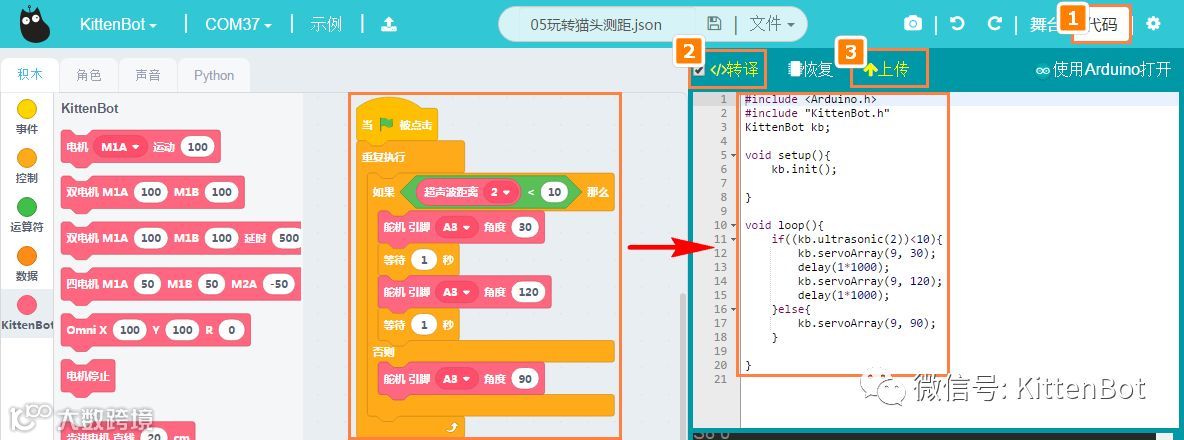
Task: Select the 运算符 operators category
Action: point(27,215)
